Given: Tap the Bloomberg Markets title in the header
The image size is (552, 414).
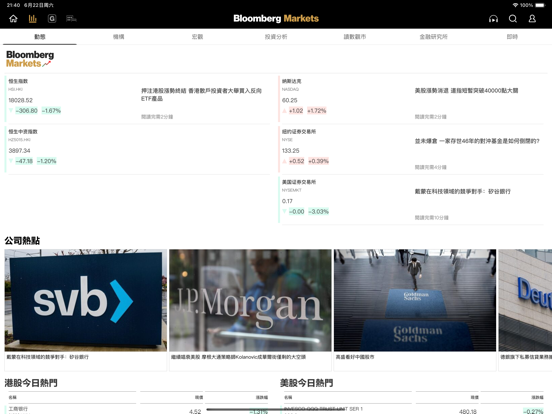Looking at the screenshot, I should 276,19.
